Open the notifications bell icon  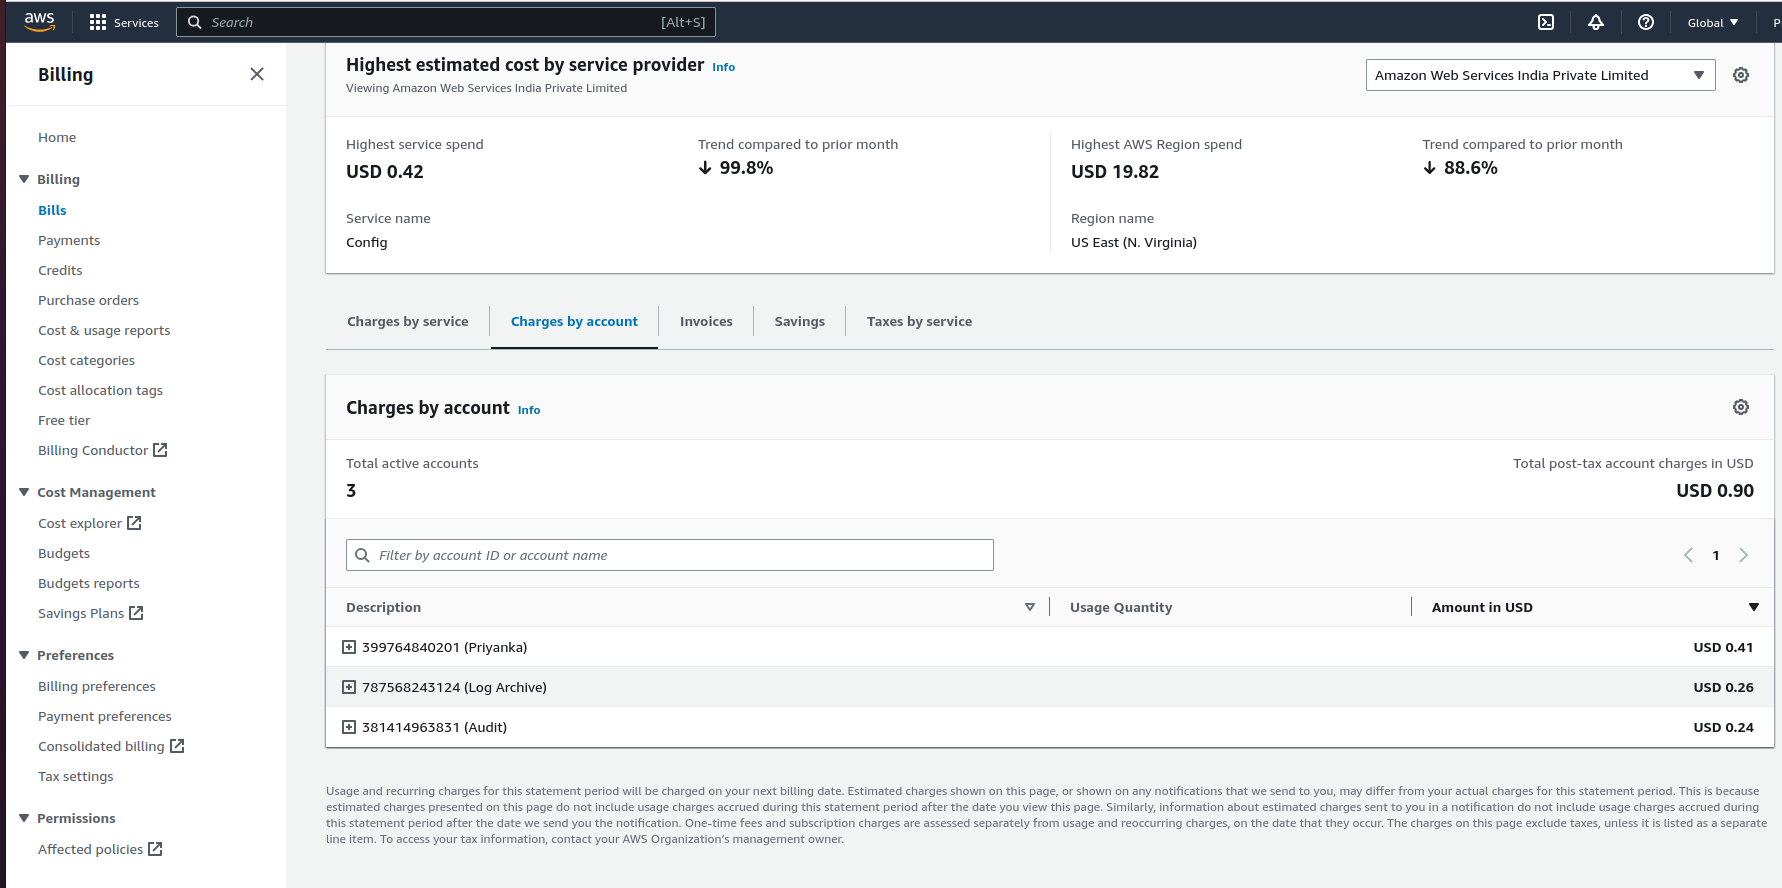pos(1596,22)
